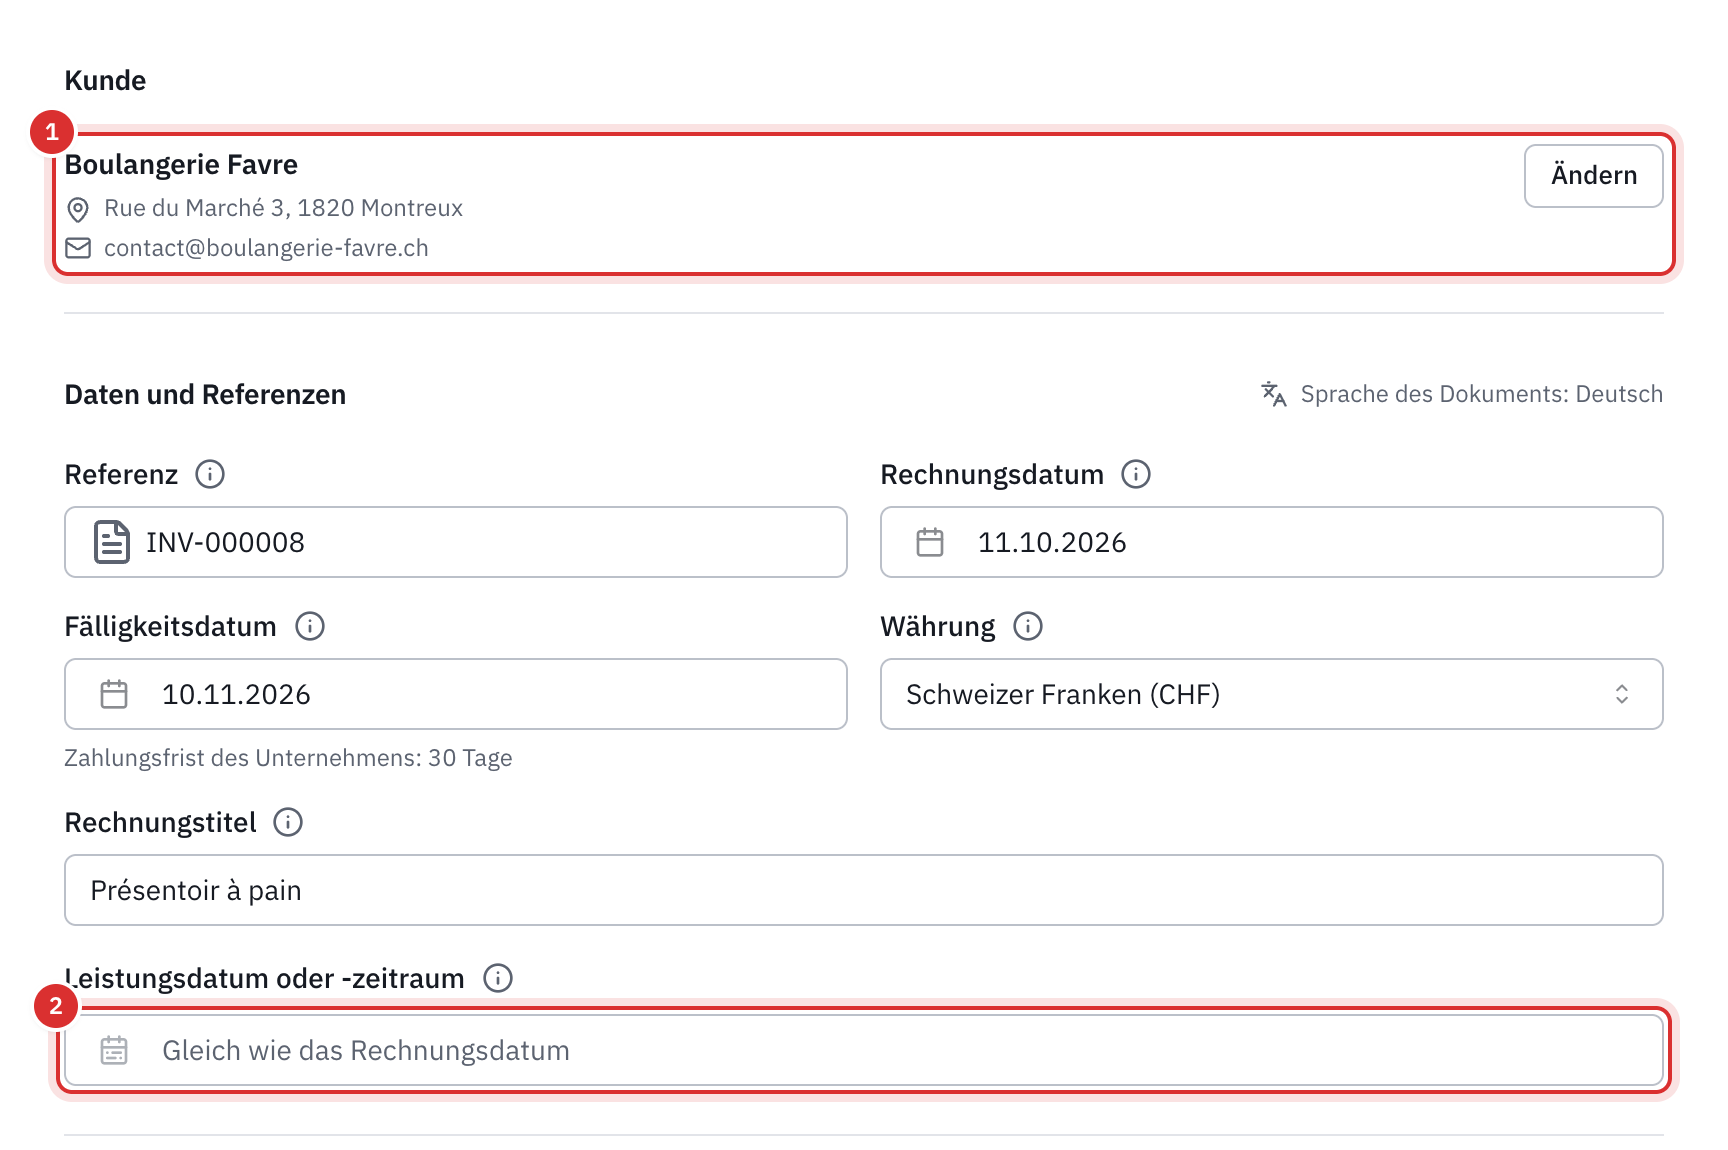
Task: Click the translate icon beside Sprache des Dokuments
Action: pyautogui.click(x=1273, y=394)
